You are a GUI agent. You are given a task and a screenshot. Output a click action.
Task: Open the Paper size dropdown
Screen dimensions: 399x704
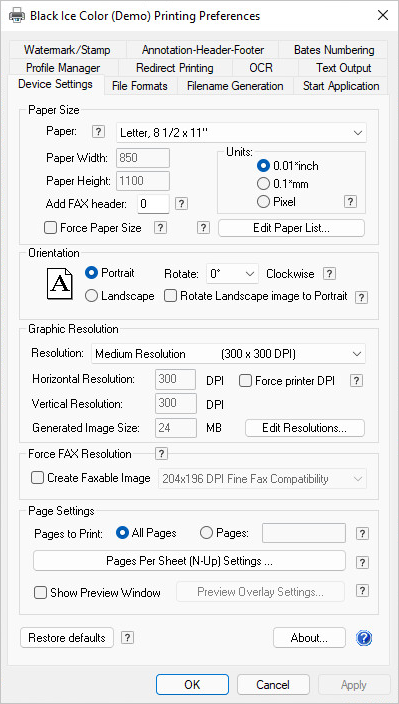pos(241,133)
